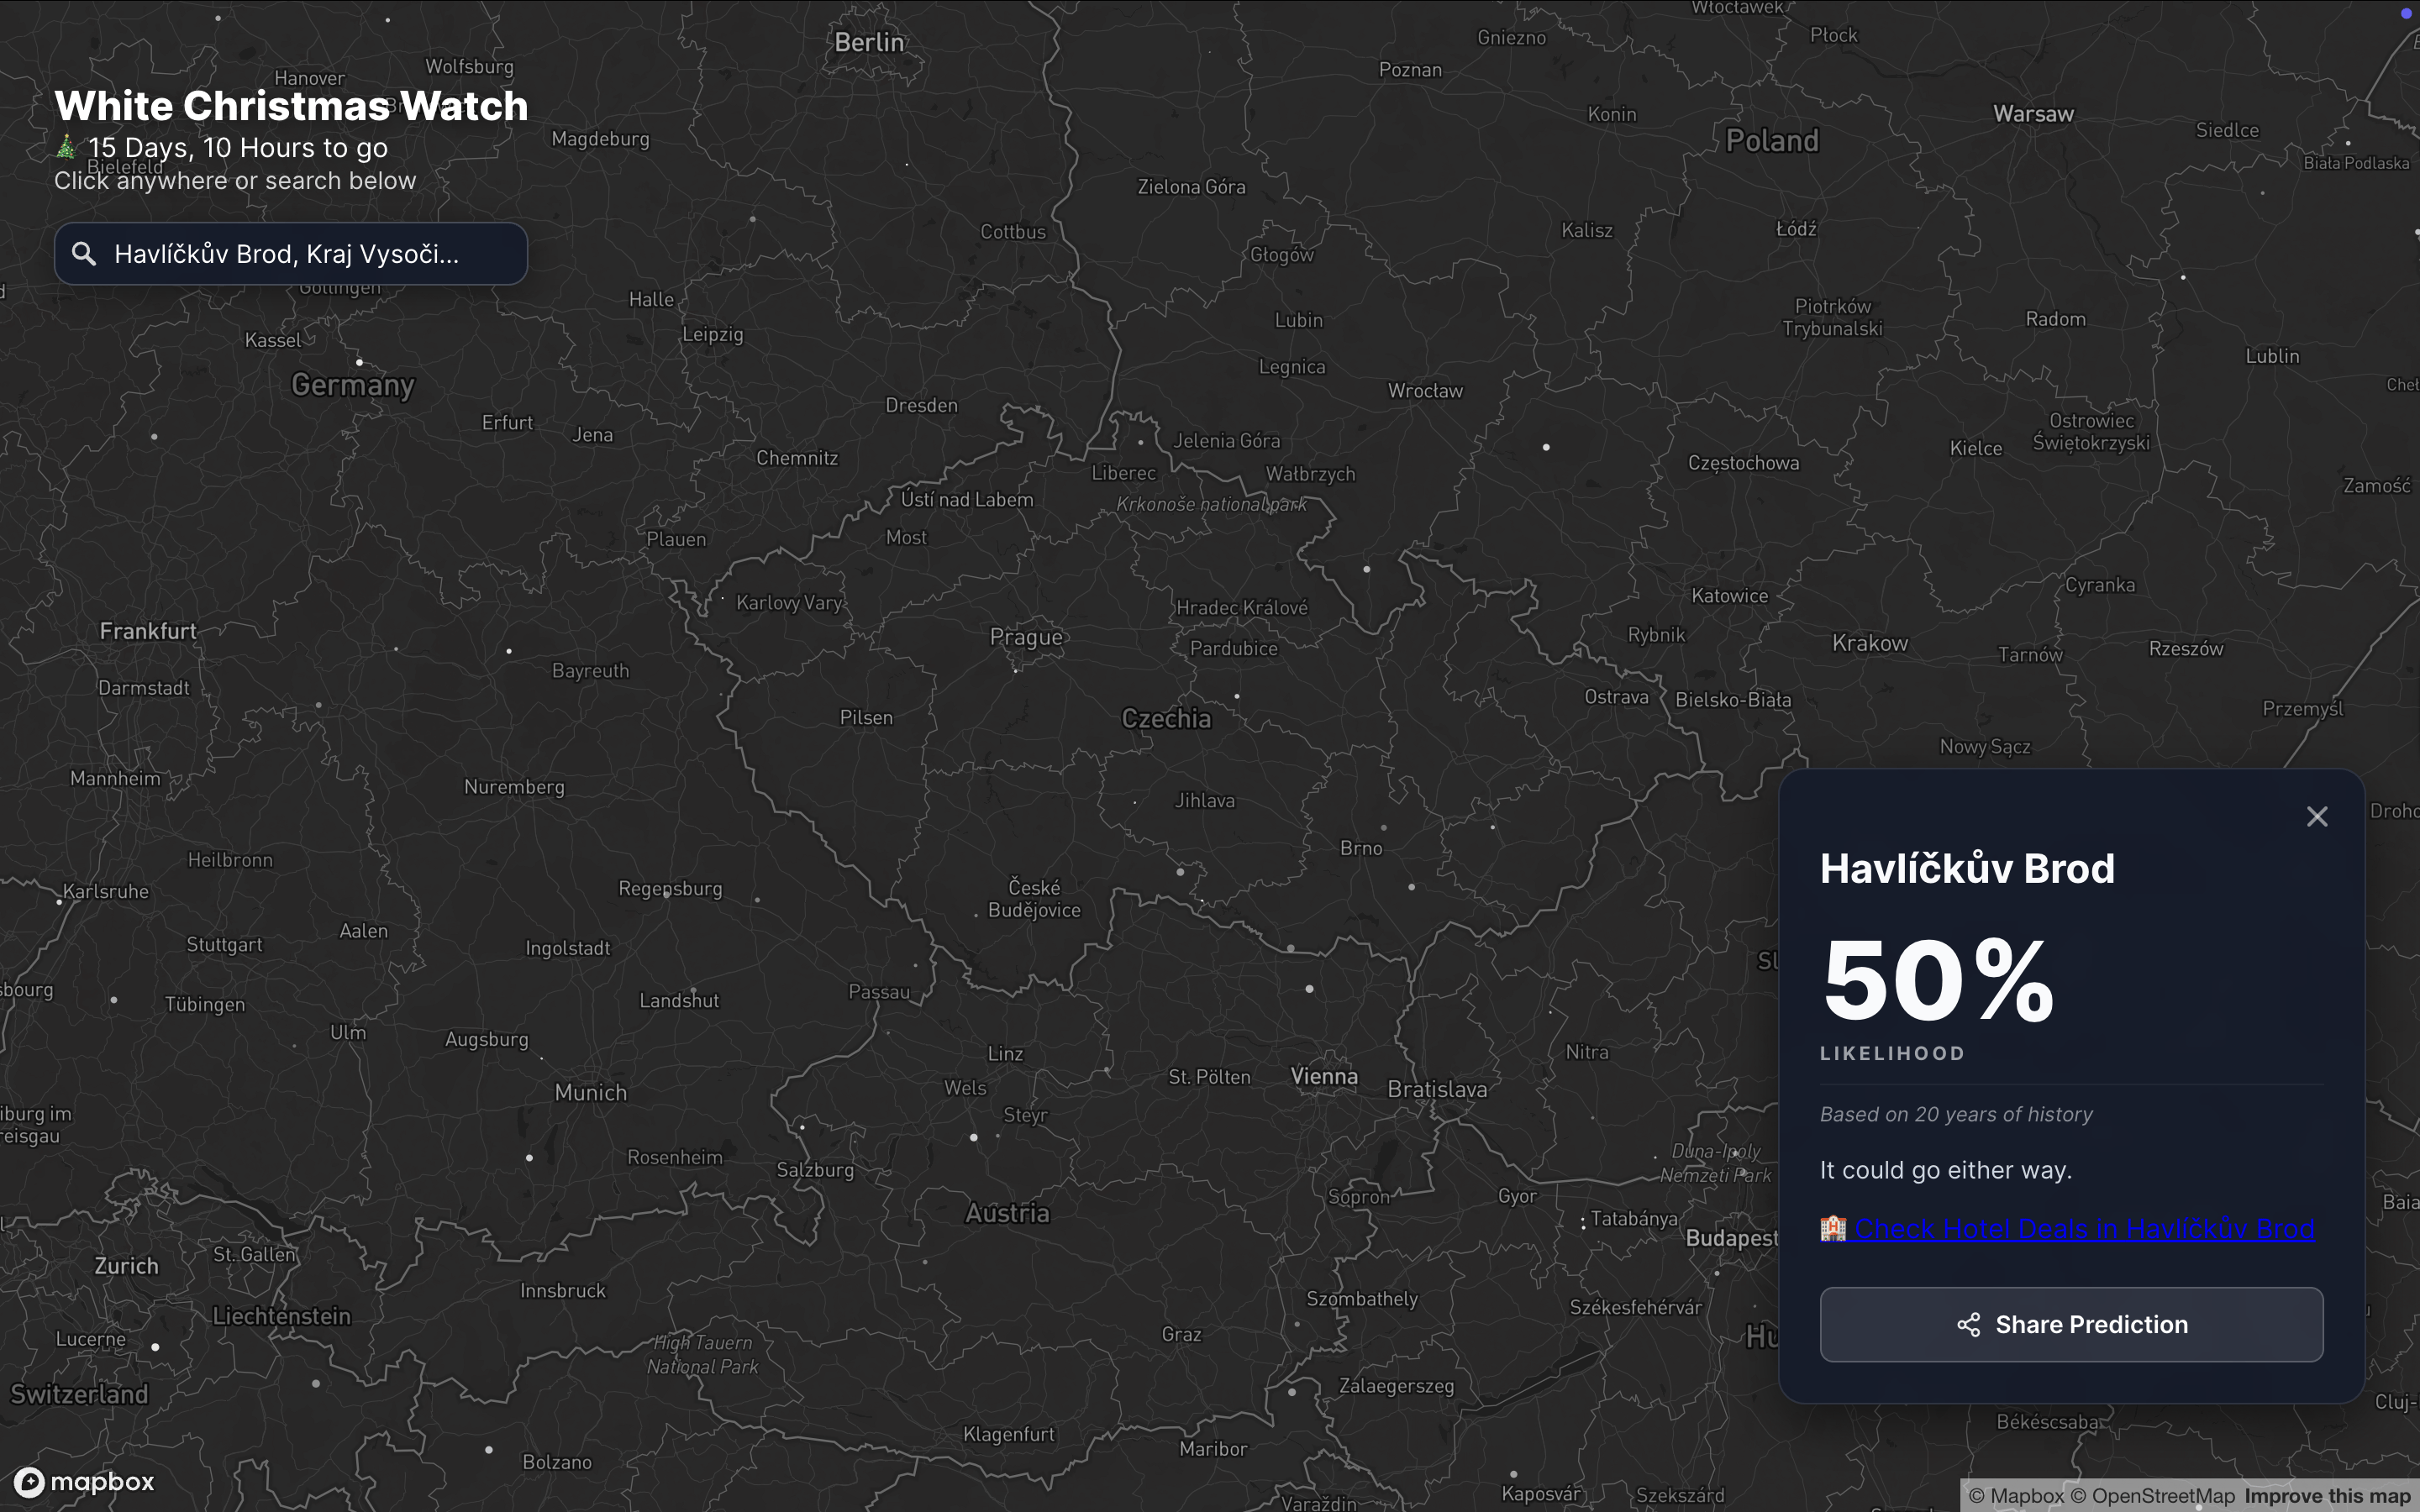The image size is (2420, 1512).
Task: Click the search magnifier icon
Action: click(x=84, y=254)
